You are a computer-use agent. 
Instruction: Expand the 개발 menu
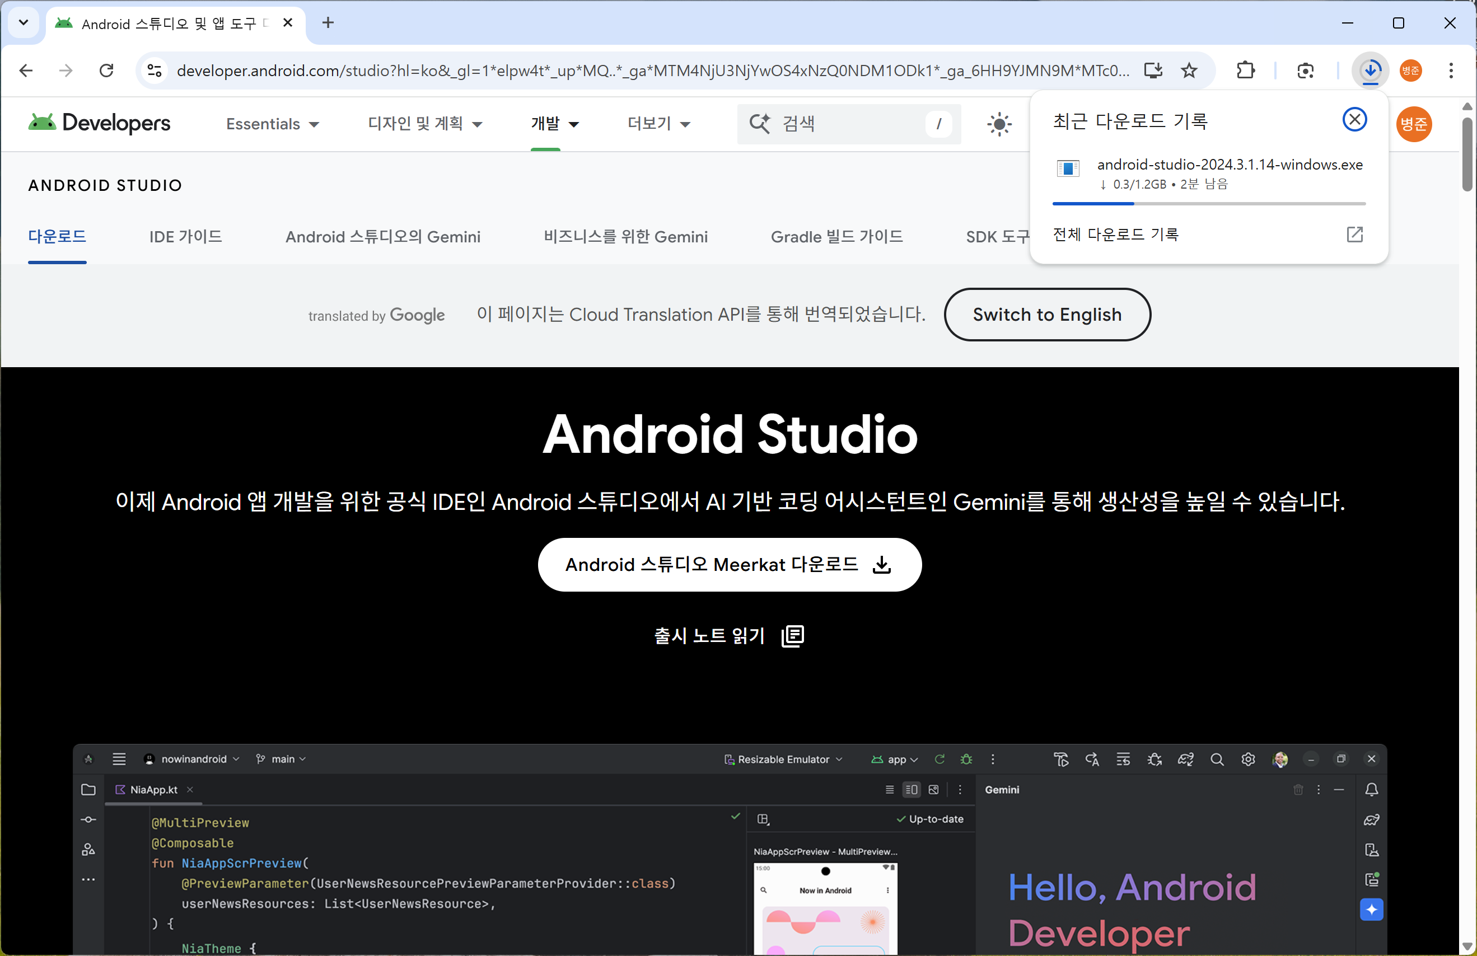[555, 124]
